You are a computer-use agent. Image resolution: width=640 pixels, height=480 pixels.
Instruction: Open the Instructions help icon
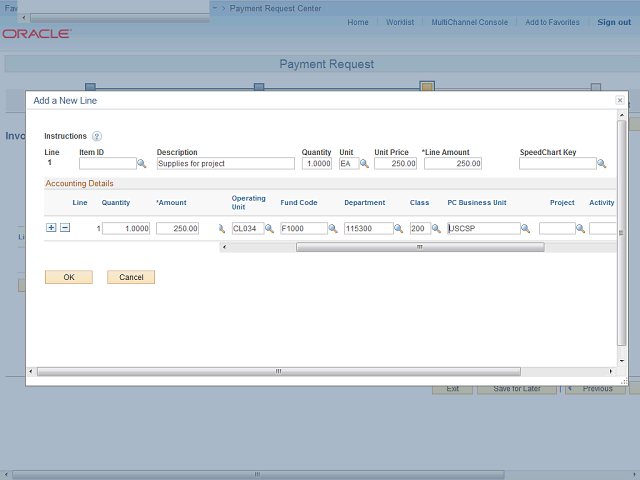[x=97, y=136]
